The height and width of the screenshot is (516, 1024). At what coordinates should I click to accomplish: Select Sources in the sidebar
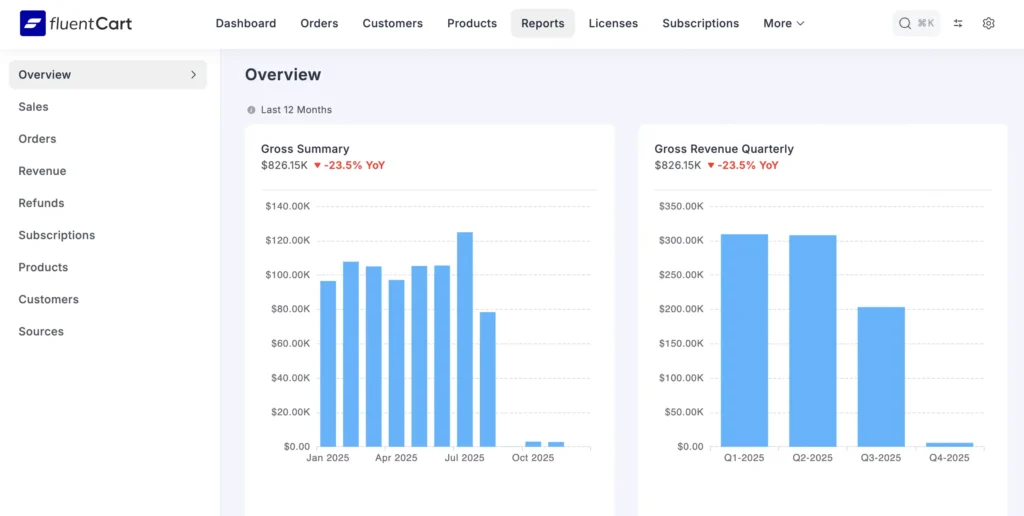point(41,332)
